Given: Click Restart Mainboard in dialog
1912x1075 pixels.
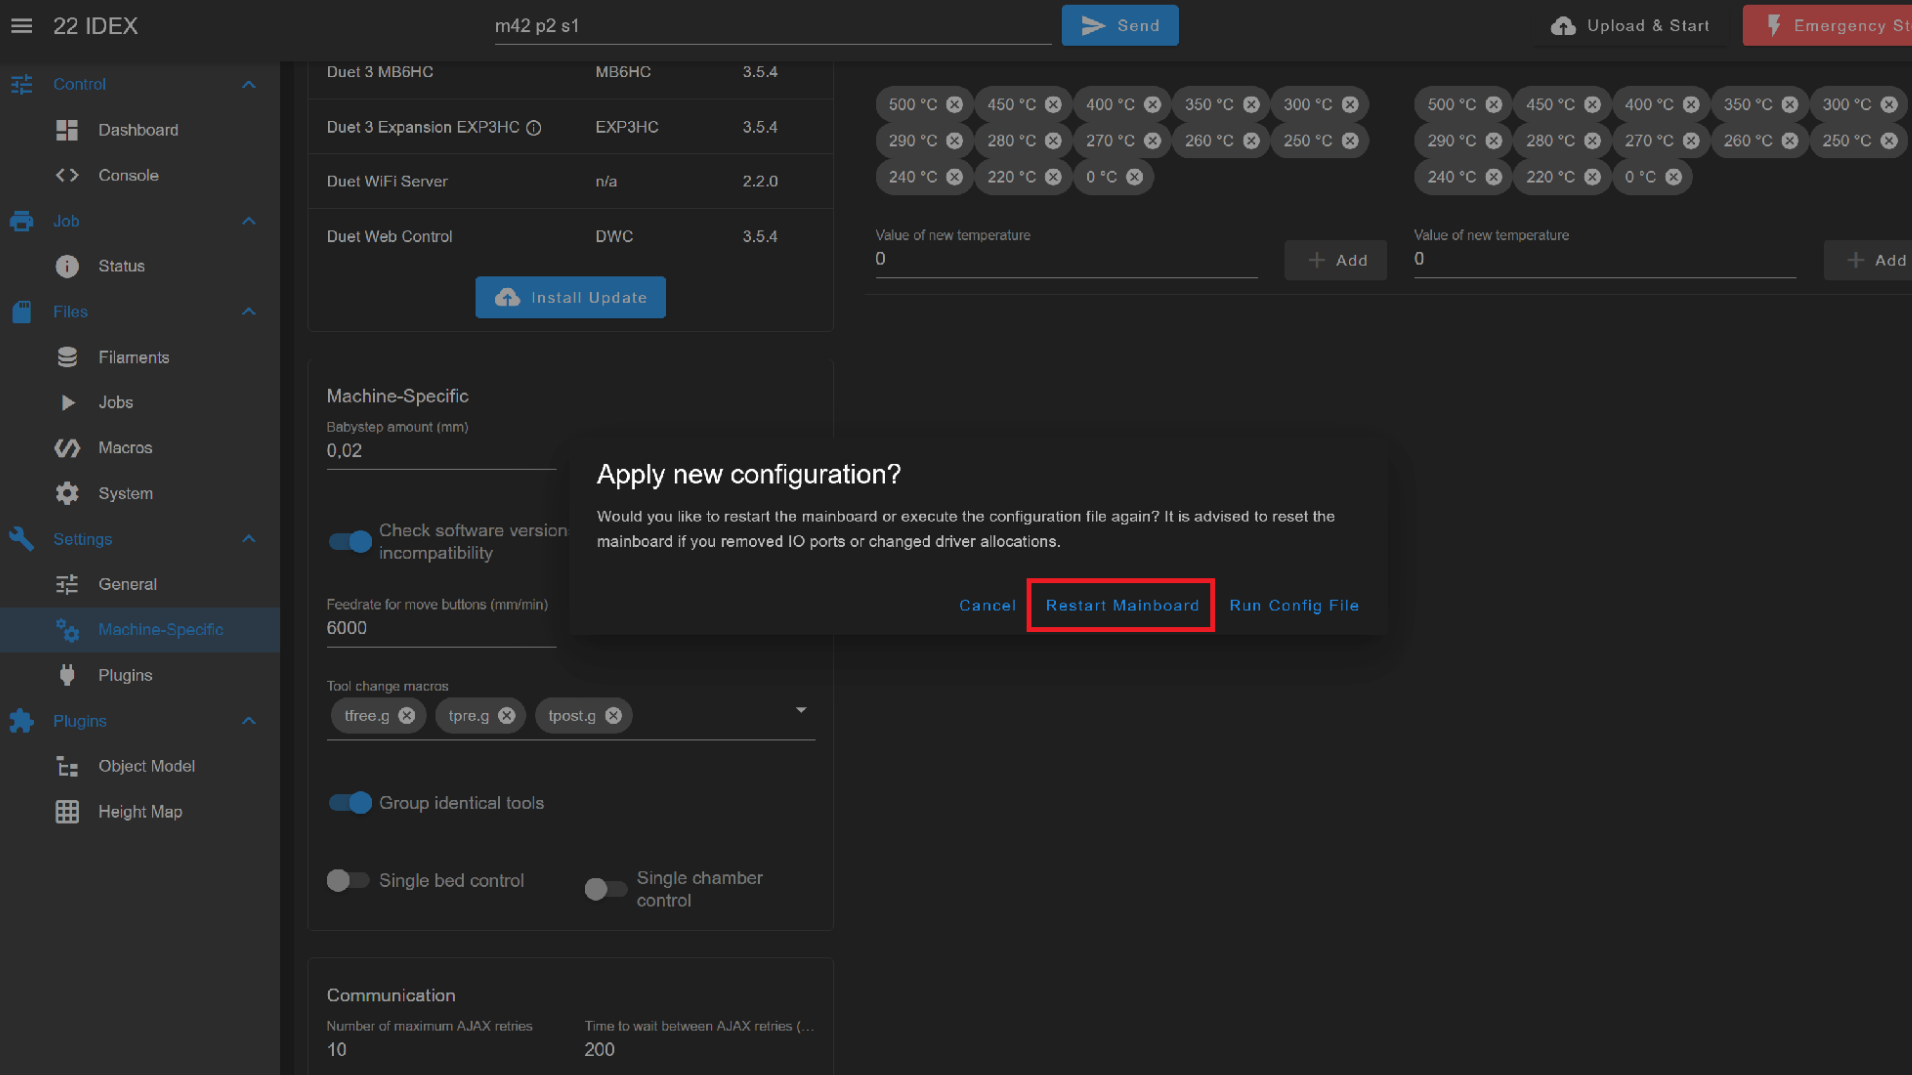Looking at the screenshot, I should coord(1122,605).
